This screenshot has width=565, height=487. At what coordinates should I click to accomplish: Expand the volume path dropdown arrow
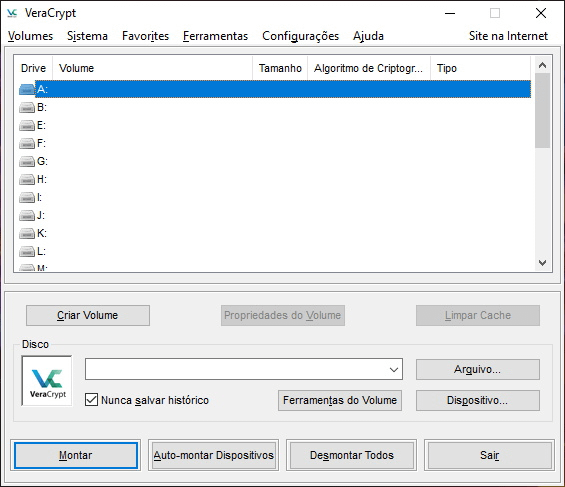[394, 369]
